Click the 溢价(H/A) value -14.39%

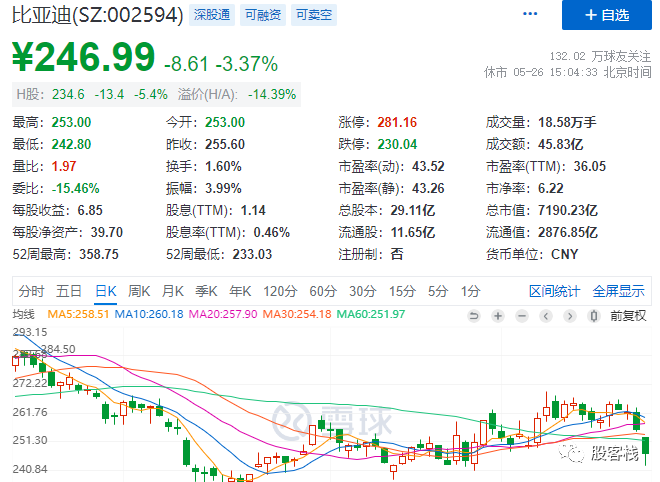272,94
